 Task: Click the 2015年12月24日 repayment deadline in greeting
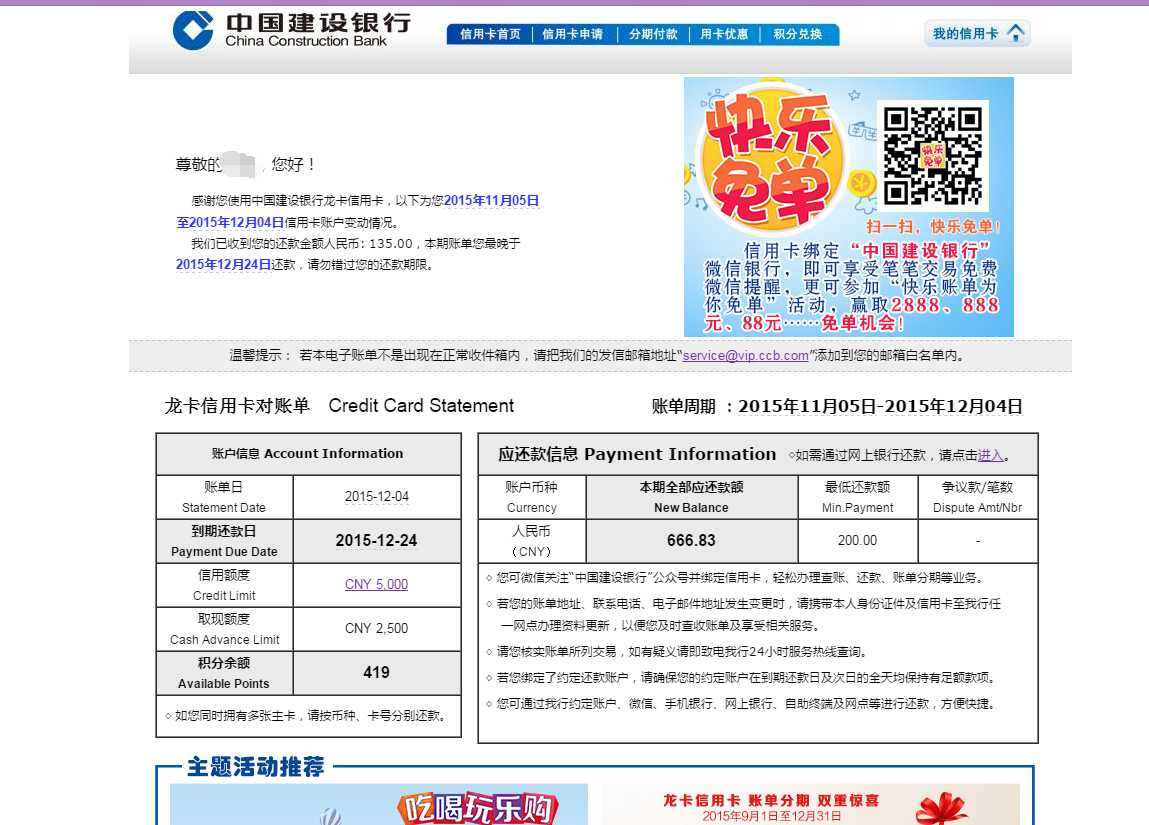(223, 264)
